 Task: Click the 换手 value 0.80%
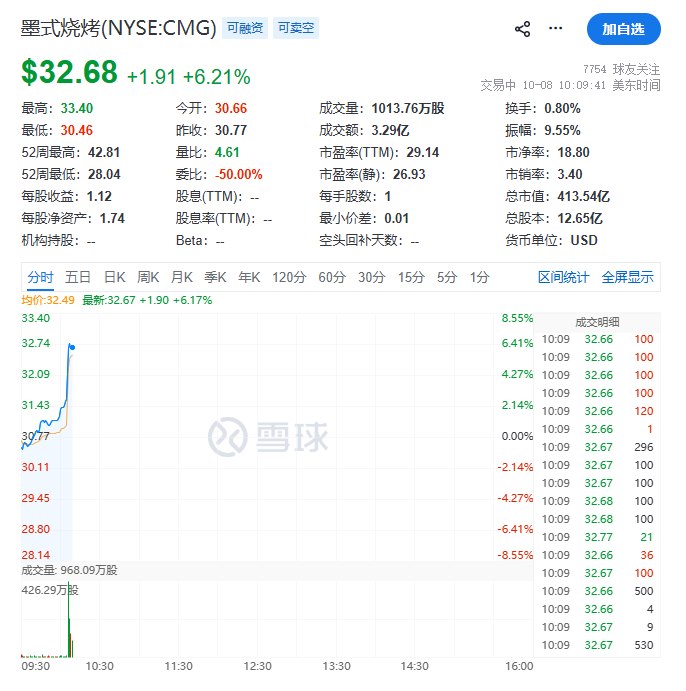[562, 108]
